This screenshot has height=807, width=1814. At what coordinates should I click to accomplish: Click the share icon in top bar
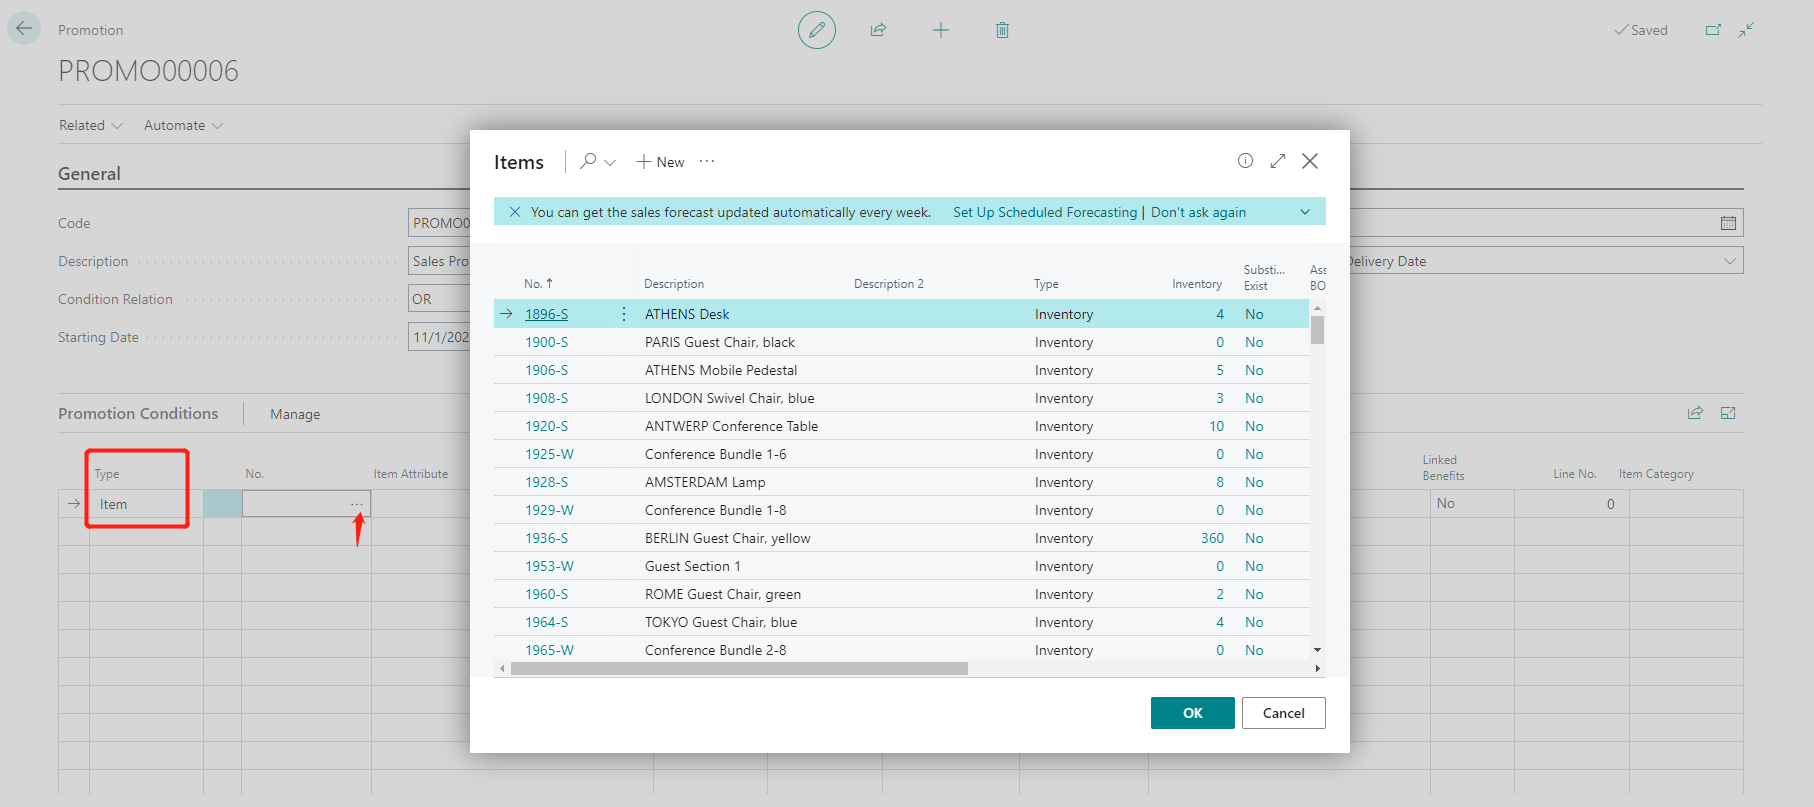point(878,30)
